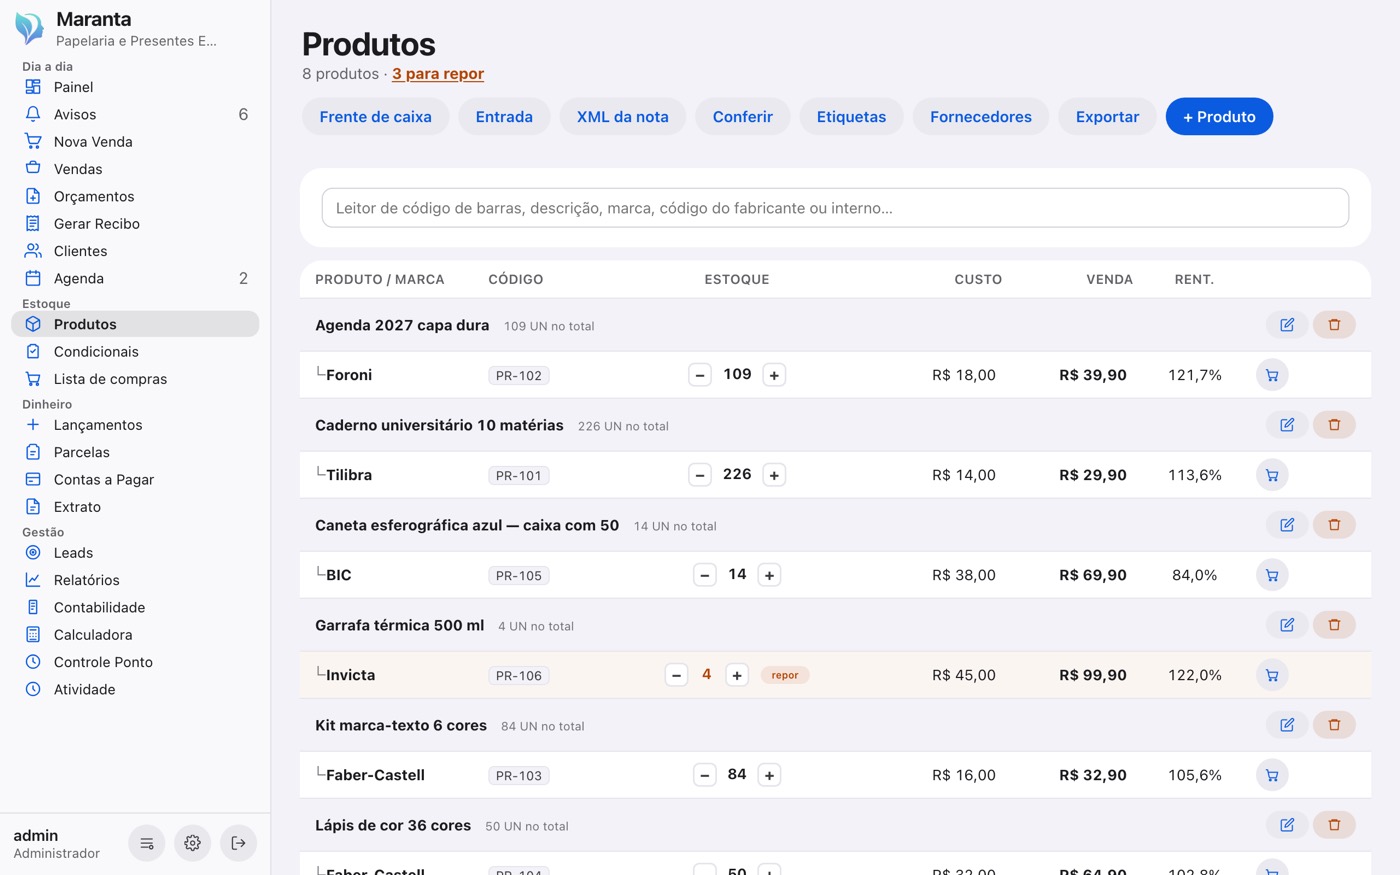Image resolution: width=1400 pixels, height=875 pixels.
Task: Delete Caderno universitário 10 matérias product
Action: [x=1334, y=425]
